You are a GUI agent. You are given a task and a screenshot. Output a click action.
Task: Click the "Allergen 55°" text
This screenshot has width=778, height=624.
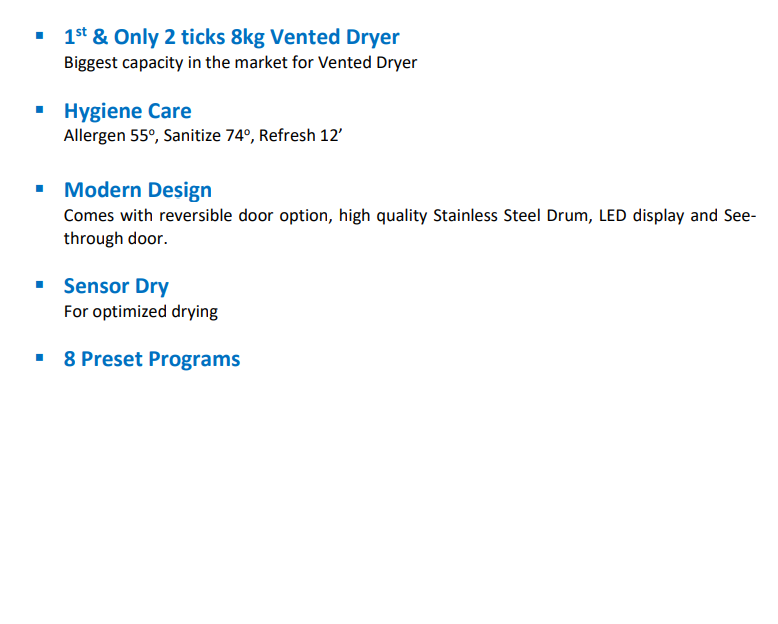pos(110,136)
